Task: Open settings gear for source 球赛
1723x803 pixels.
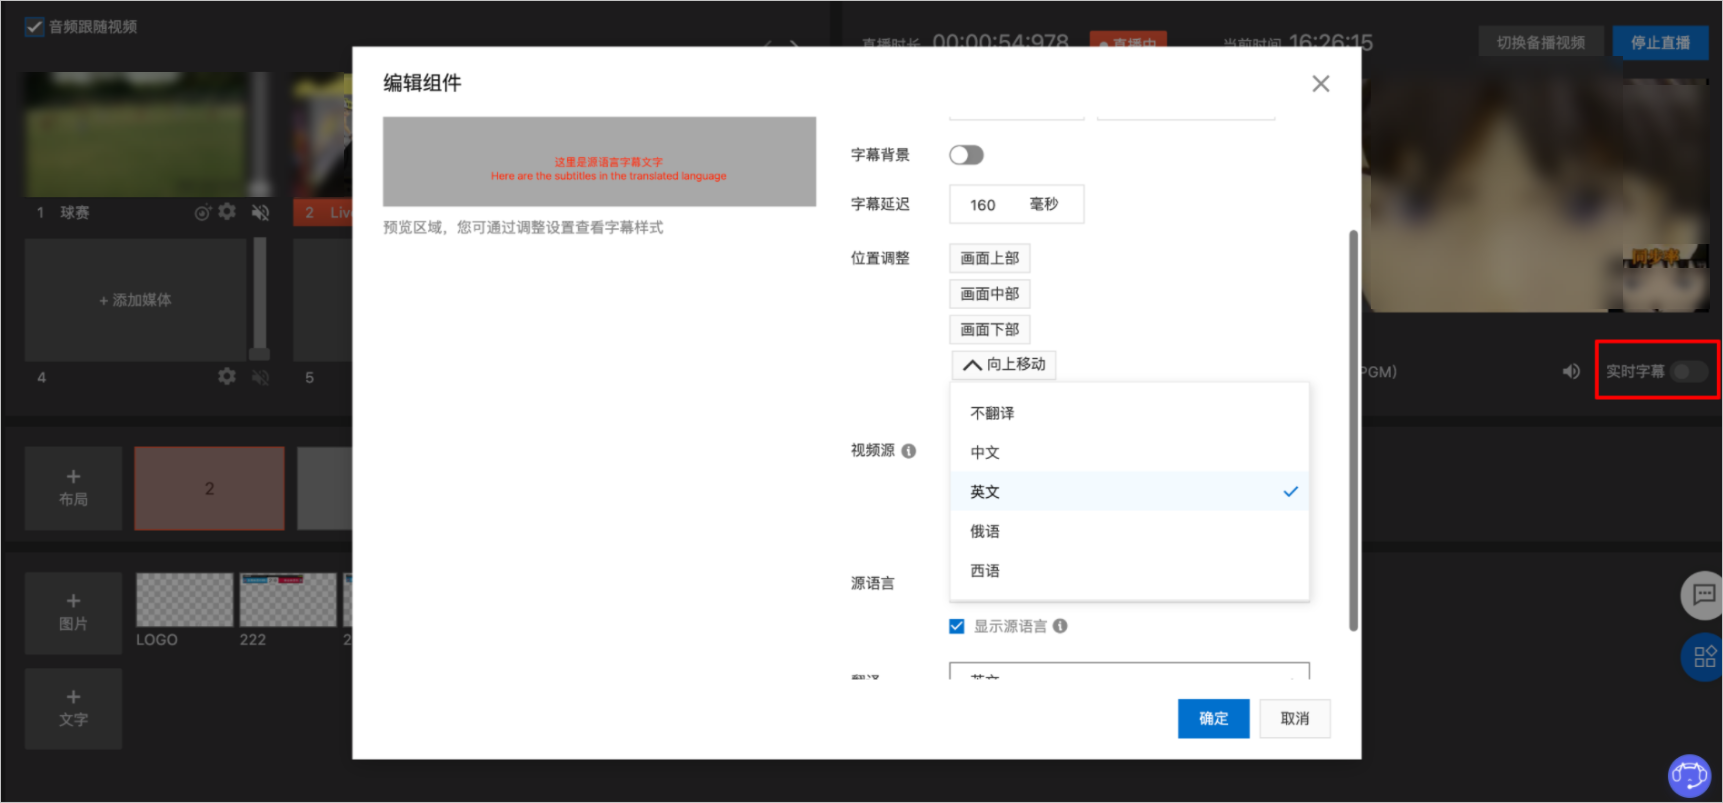Action: [x=227, y=212]
